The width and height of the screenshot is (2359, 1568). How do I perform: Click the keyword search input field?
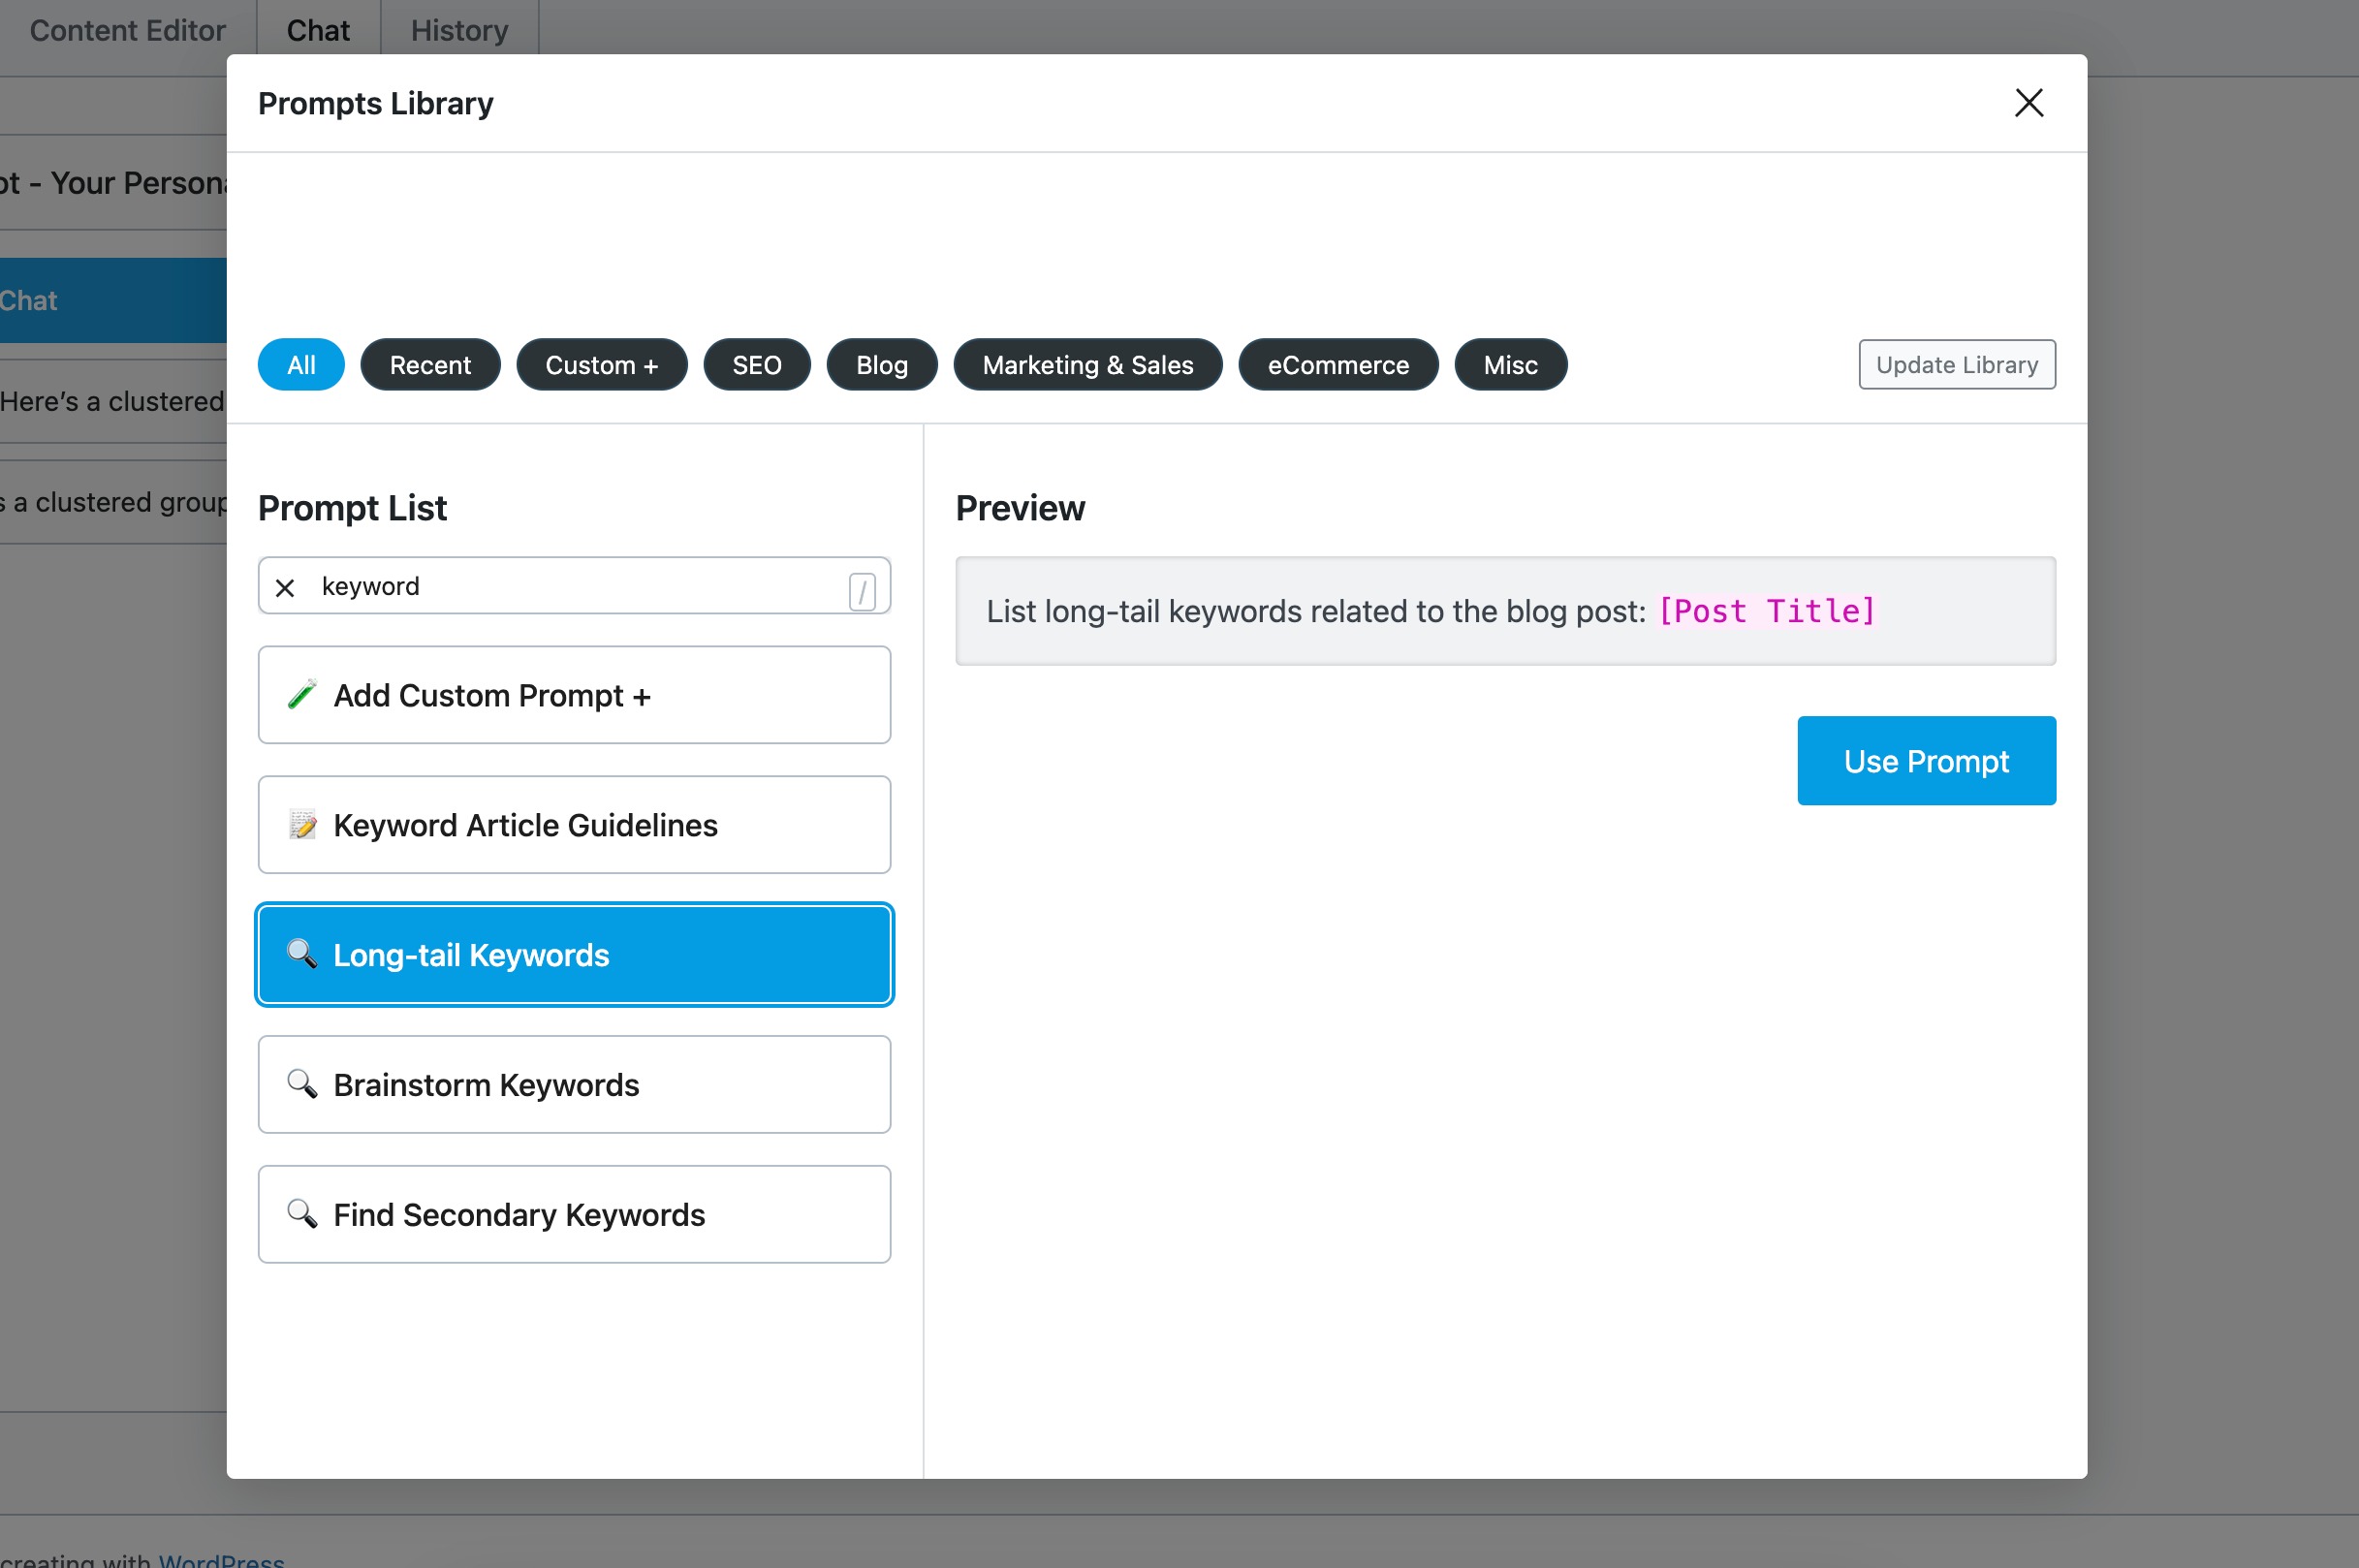[572, 584]
